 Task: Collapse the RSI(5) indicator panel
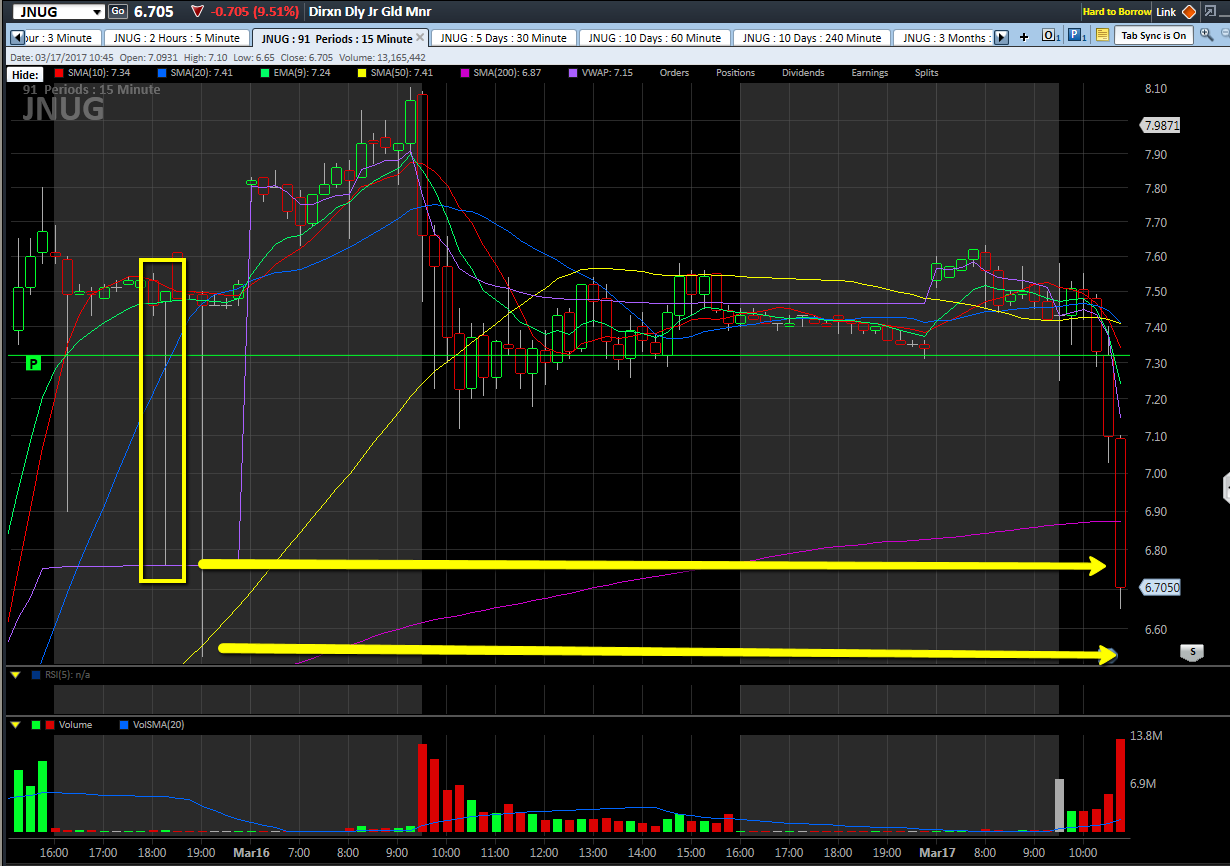(15, 675)
